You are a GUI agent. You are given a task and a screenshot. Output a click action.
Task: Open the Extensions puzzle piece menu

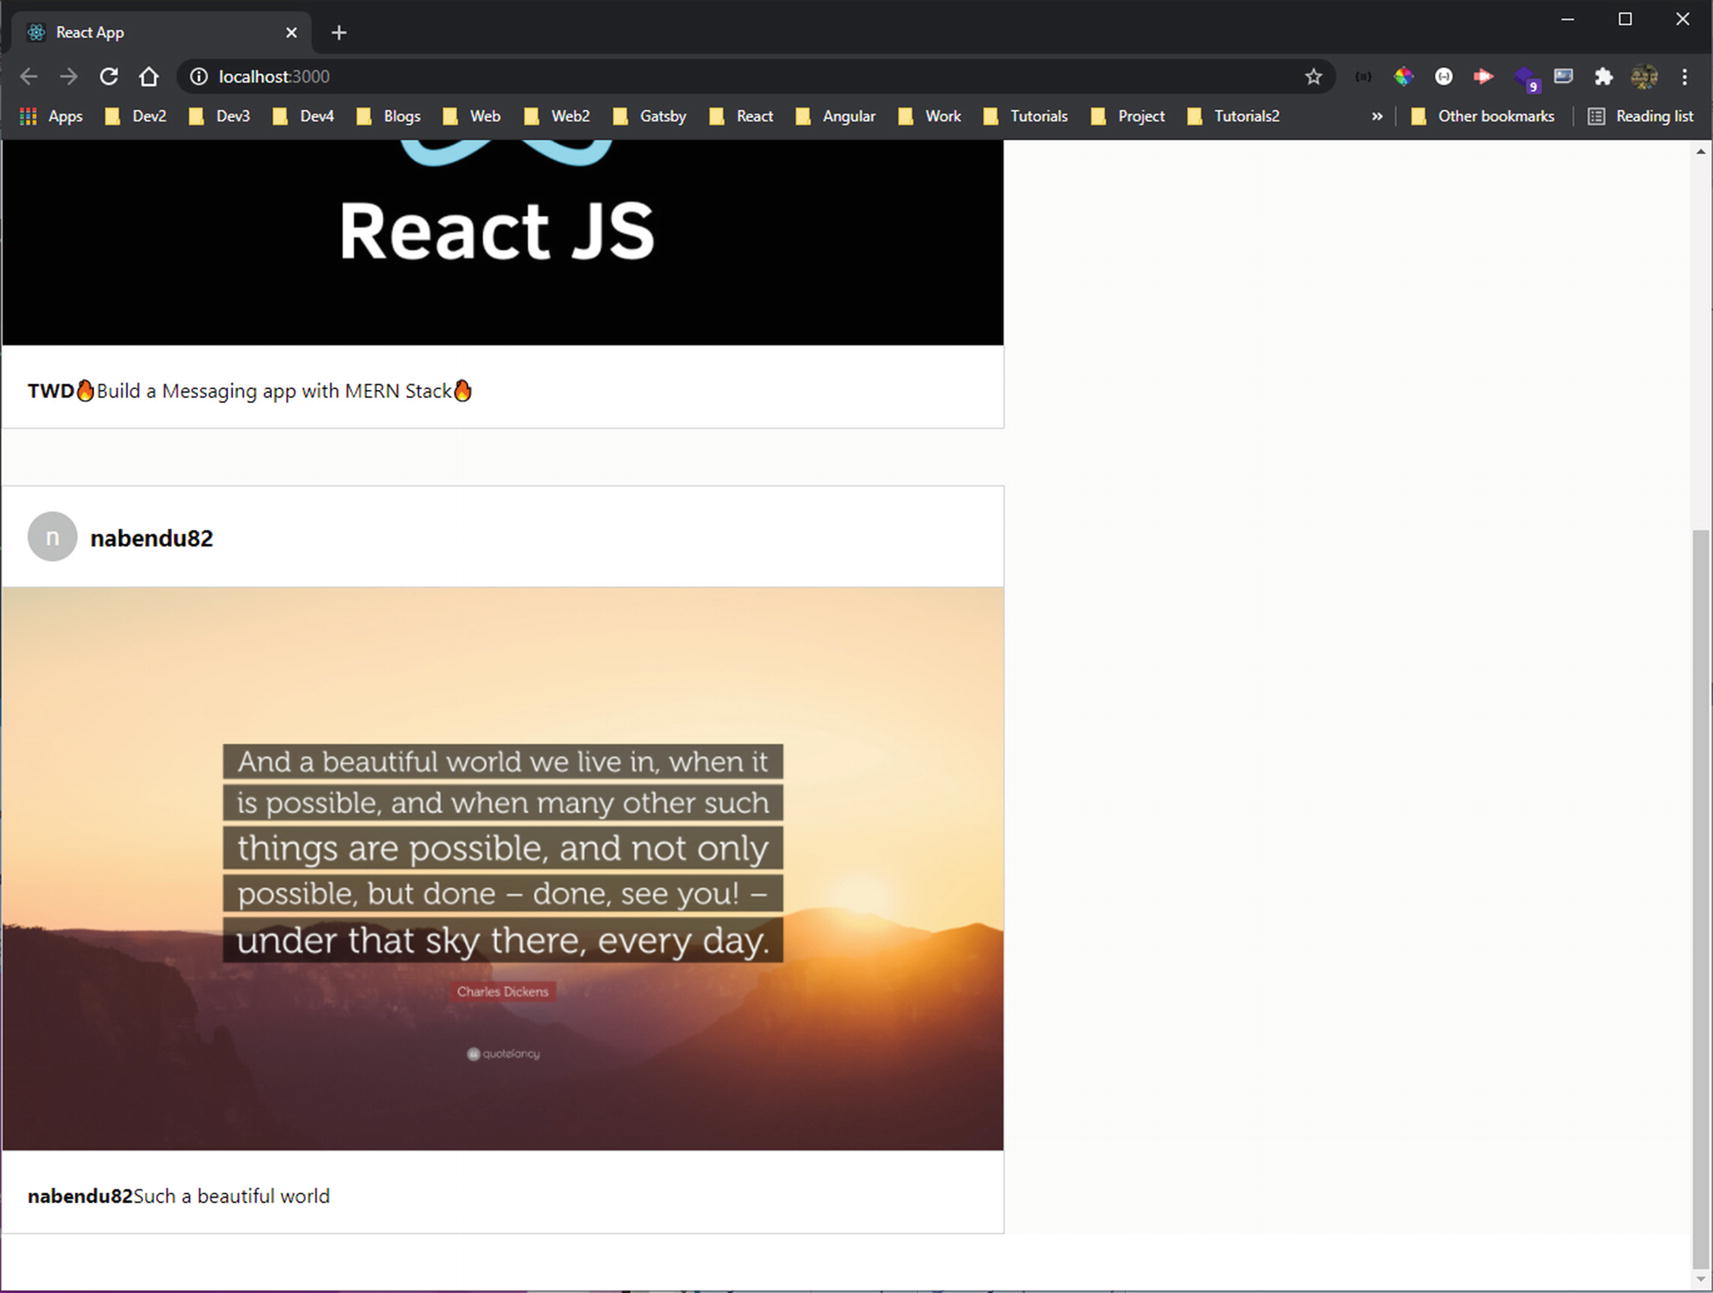[x=1603, y=77]
